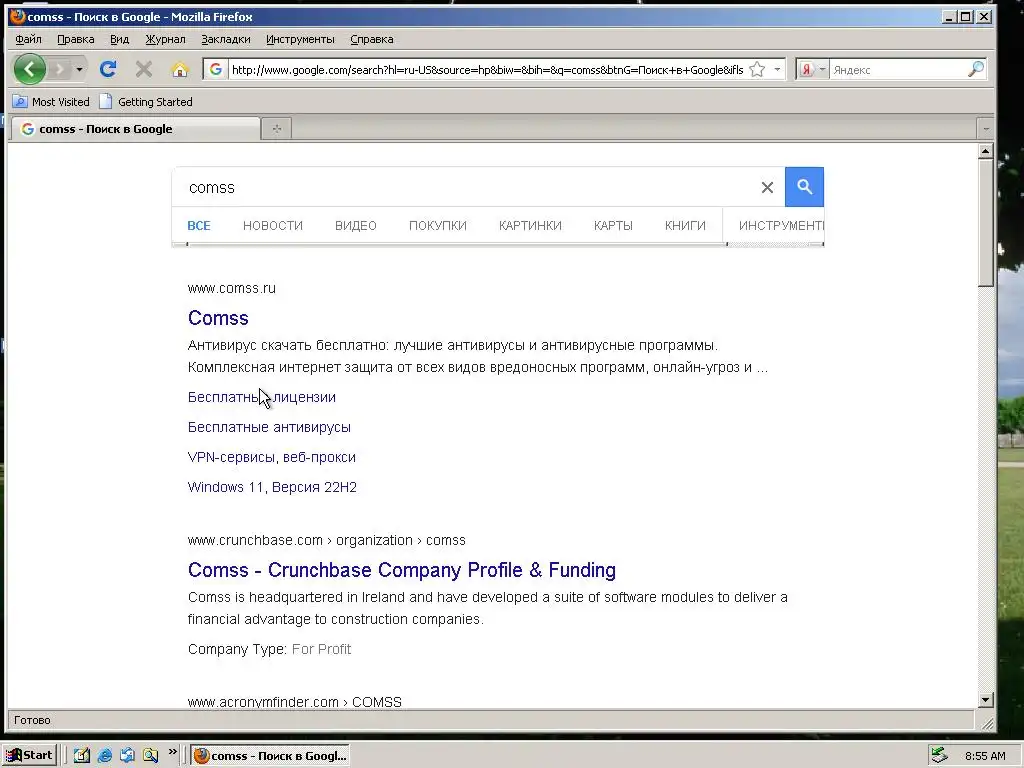Image resolution: width=1024 pixels, height=768 pixels.
Task: Switch to the ПОКУПКИ results tab
Action: pos(438,225)
